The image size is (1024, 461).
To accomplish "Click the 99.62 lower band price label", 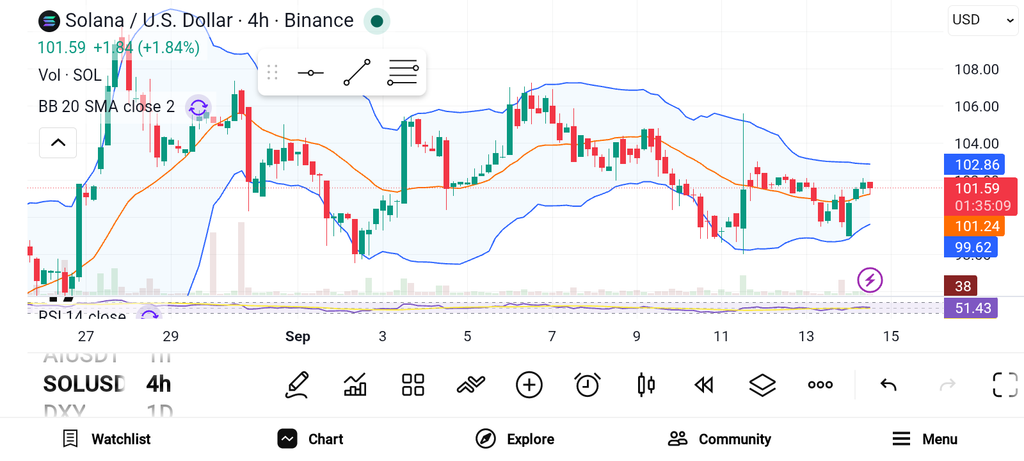I will (x=972, y=247).
